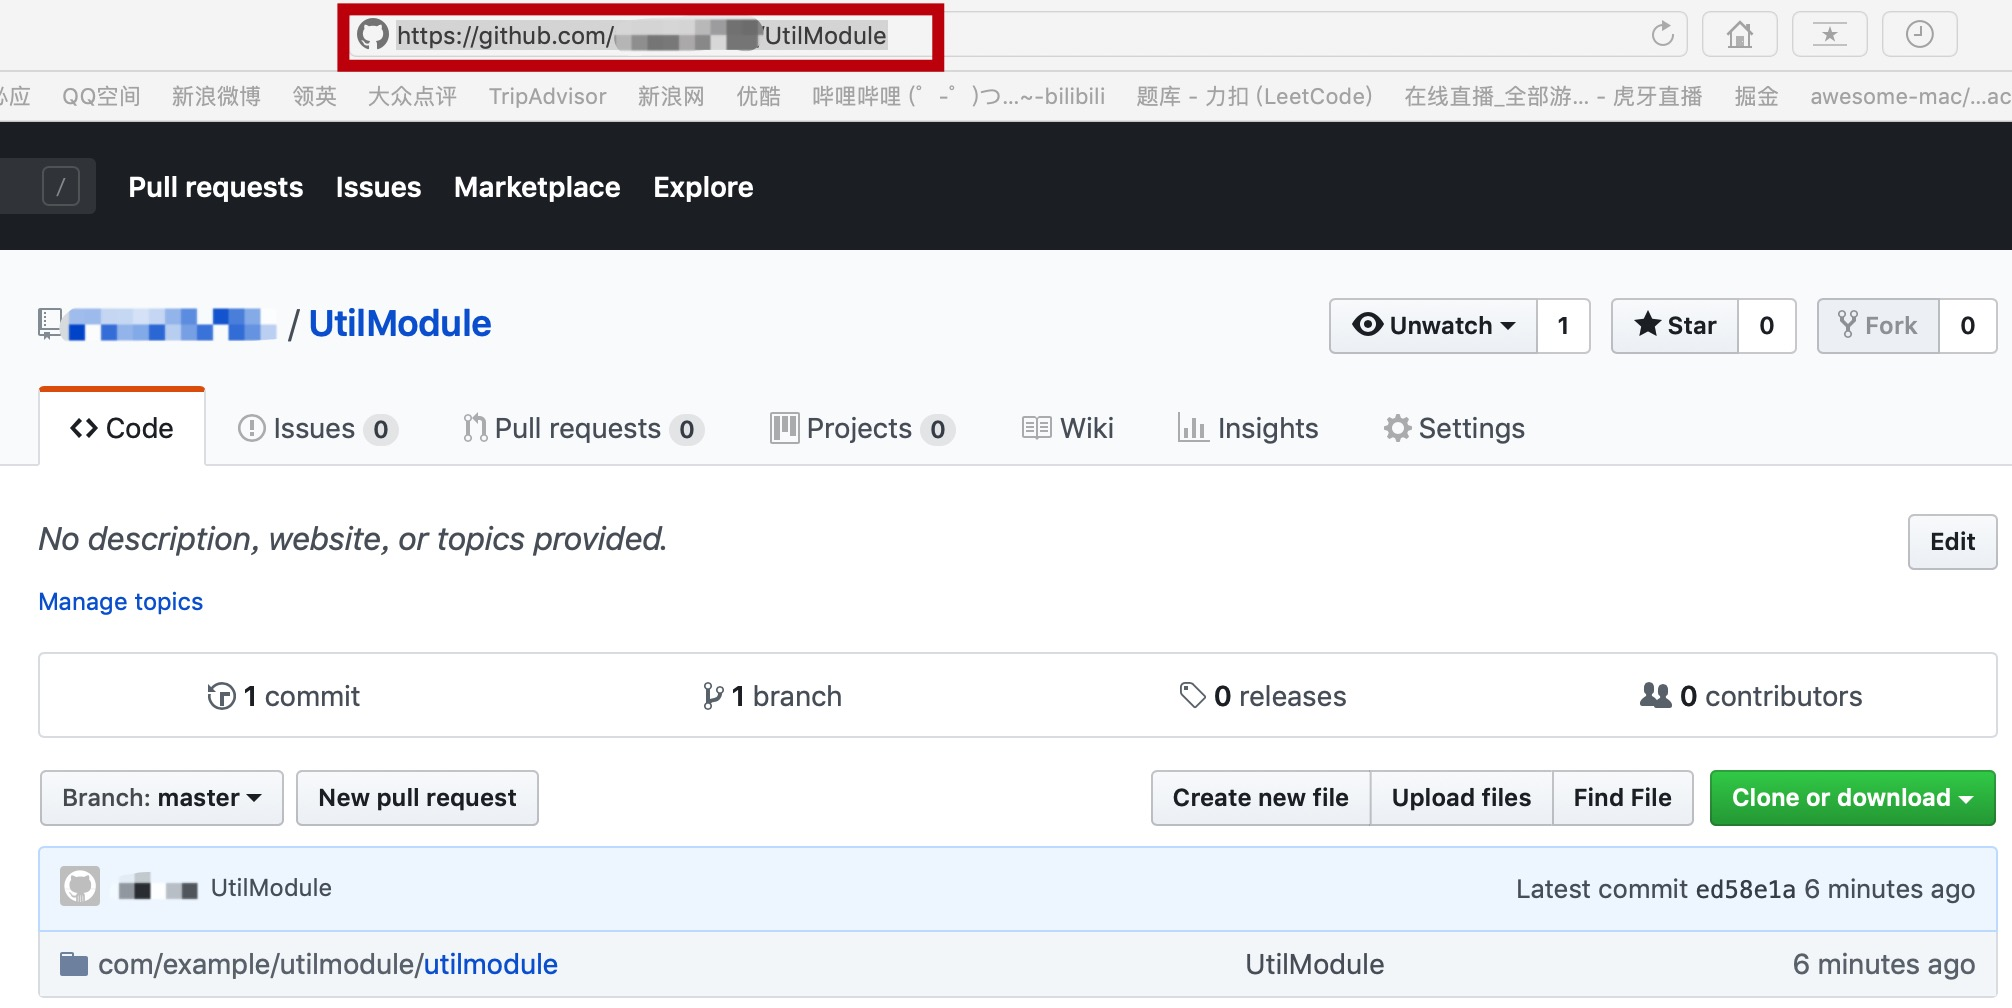Open the TripAdvisor bookmark
This screenshot has width=2012, height=1008.
[x=547, y=96]
